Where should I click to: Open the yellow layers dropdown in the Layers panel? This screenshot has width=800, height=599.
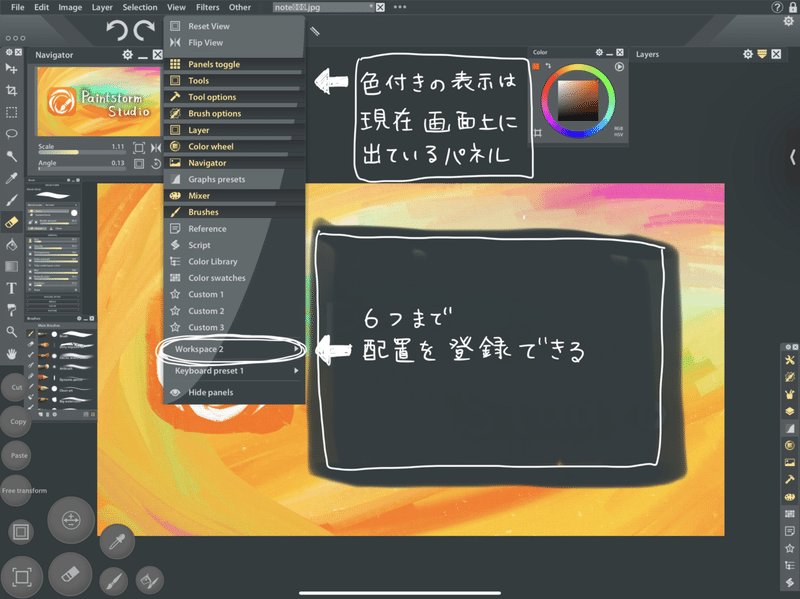(762, 54)
